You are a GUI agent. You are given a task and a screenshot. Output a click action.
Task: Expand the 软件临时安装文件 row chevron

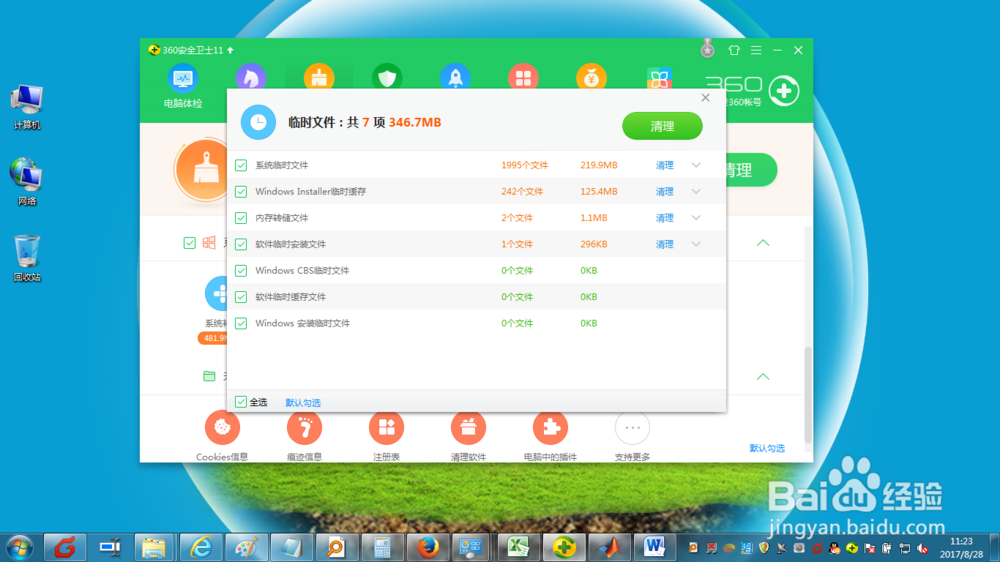pyautogui.click(x=696, y=244)
